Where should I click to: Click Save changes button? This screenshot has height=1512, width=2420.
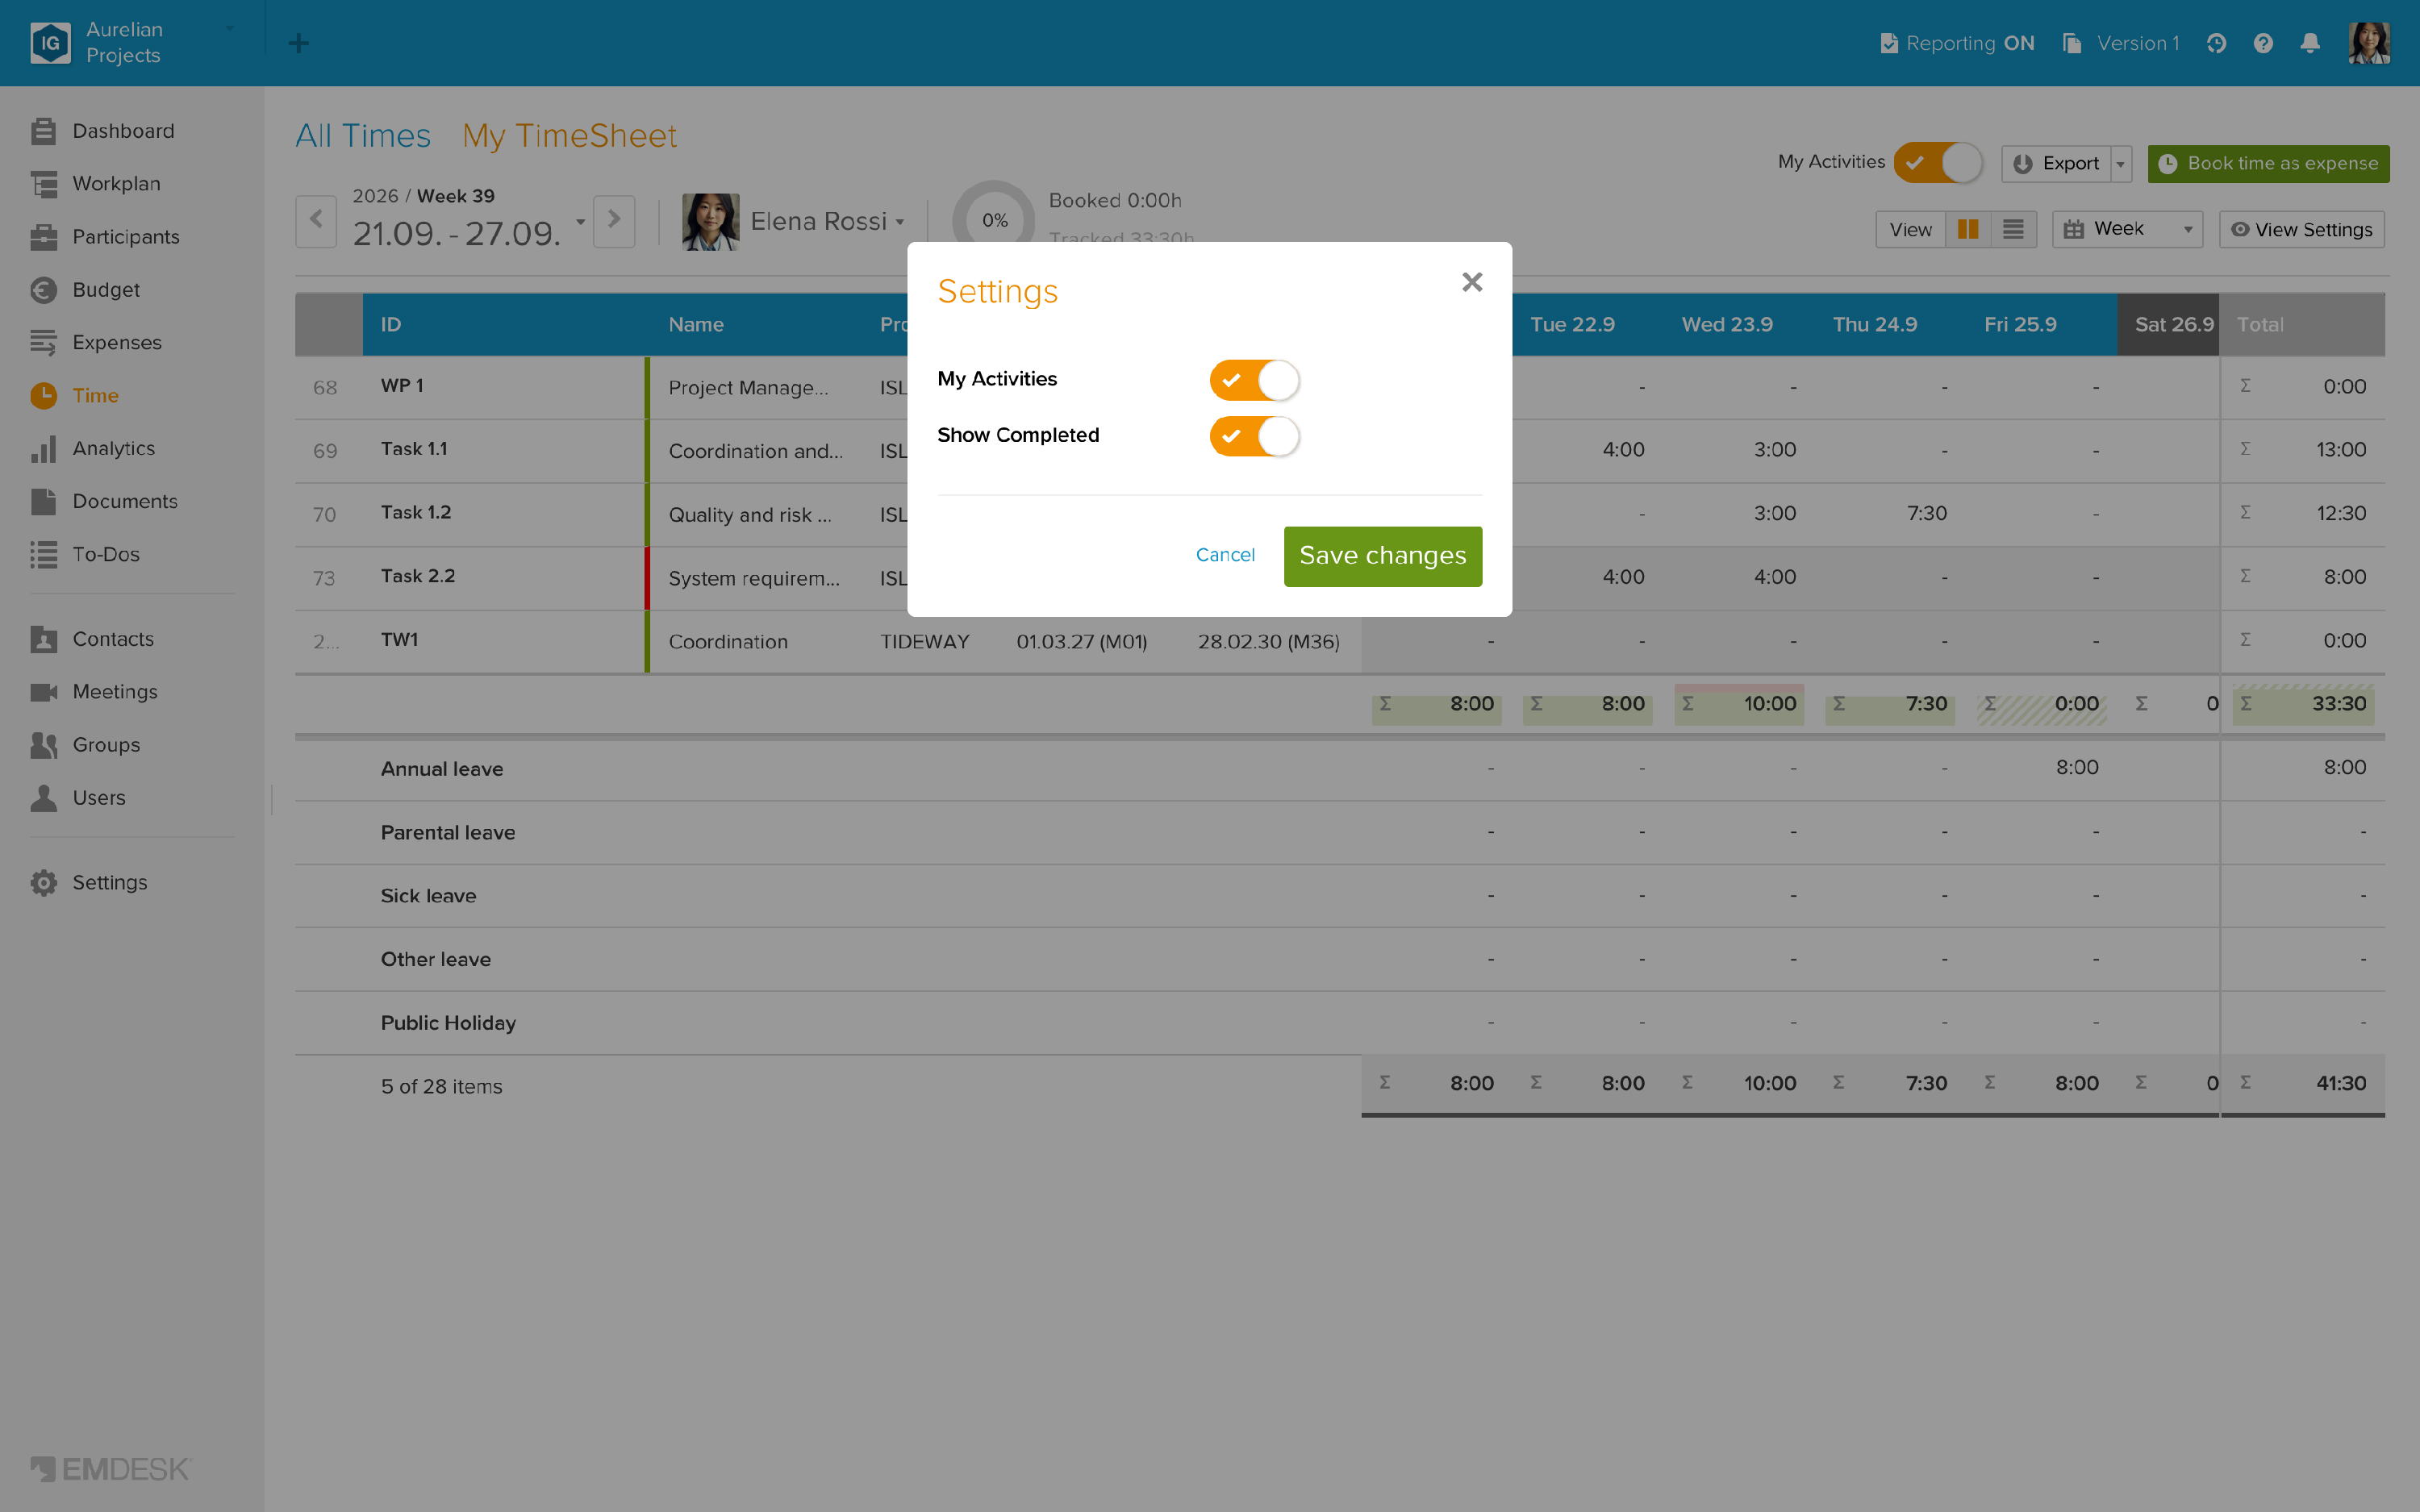pyautogui.click(x=1382, y=556)
